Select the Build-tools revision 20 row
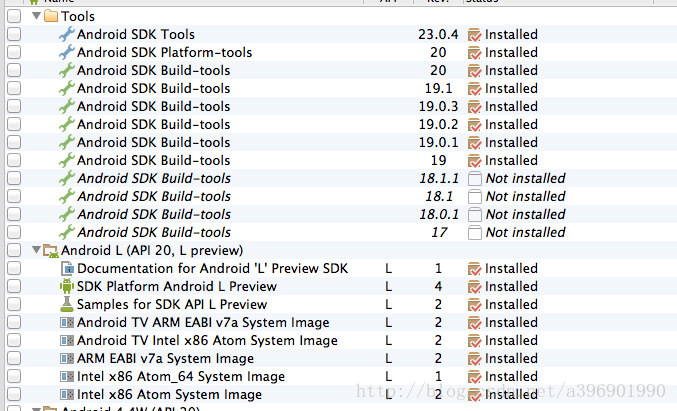Viewport: 677px width, 411px height. click(341, 70)
